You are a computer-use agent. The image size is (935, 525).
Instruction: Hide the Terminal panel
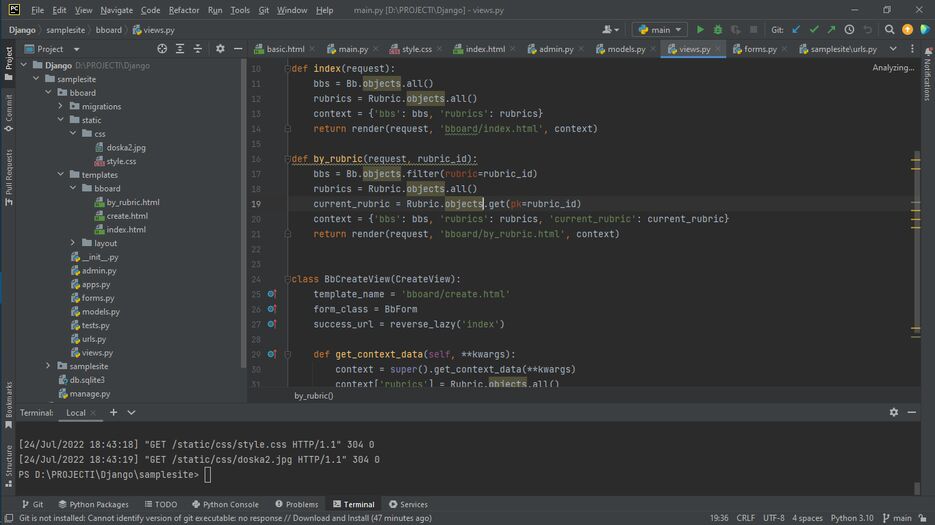(912, 412)
